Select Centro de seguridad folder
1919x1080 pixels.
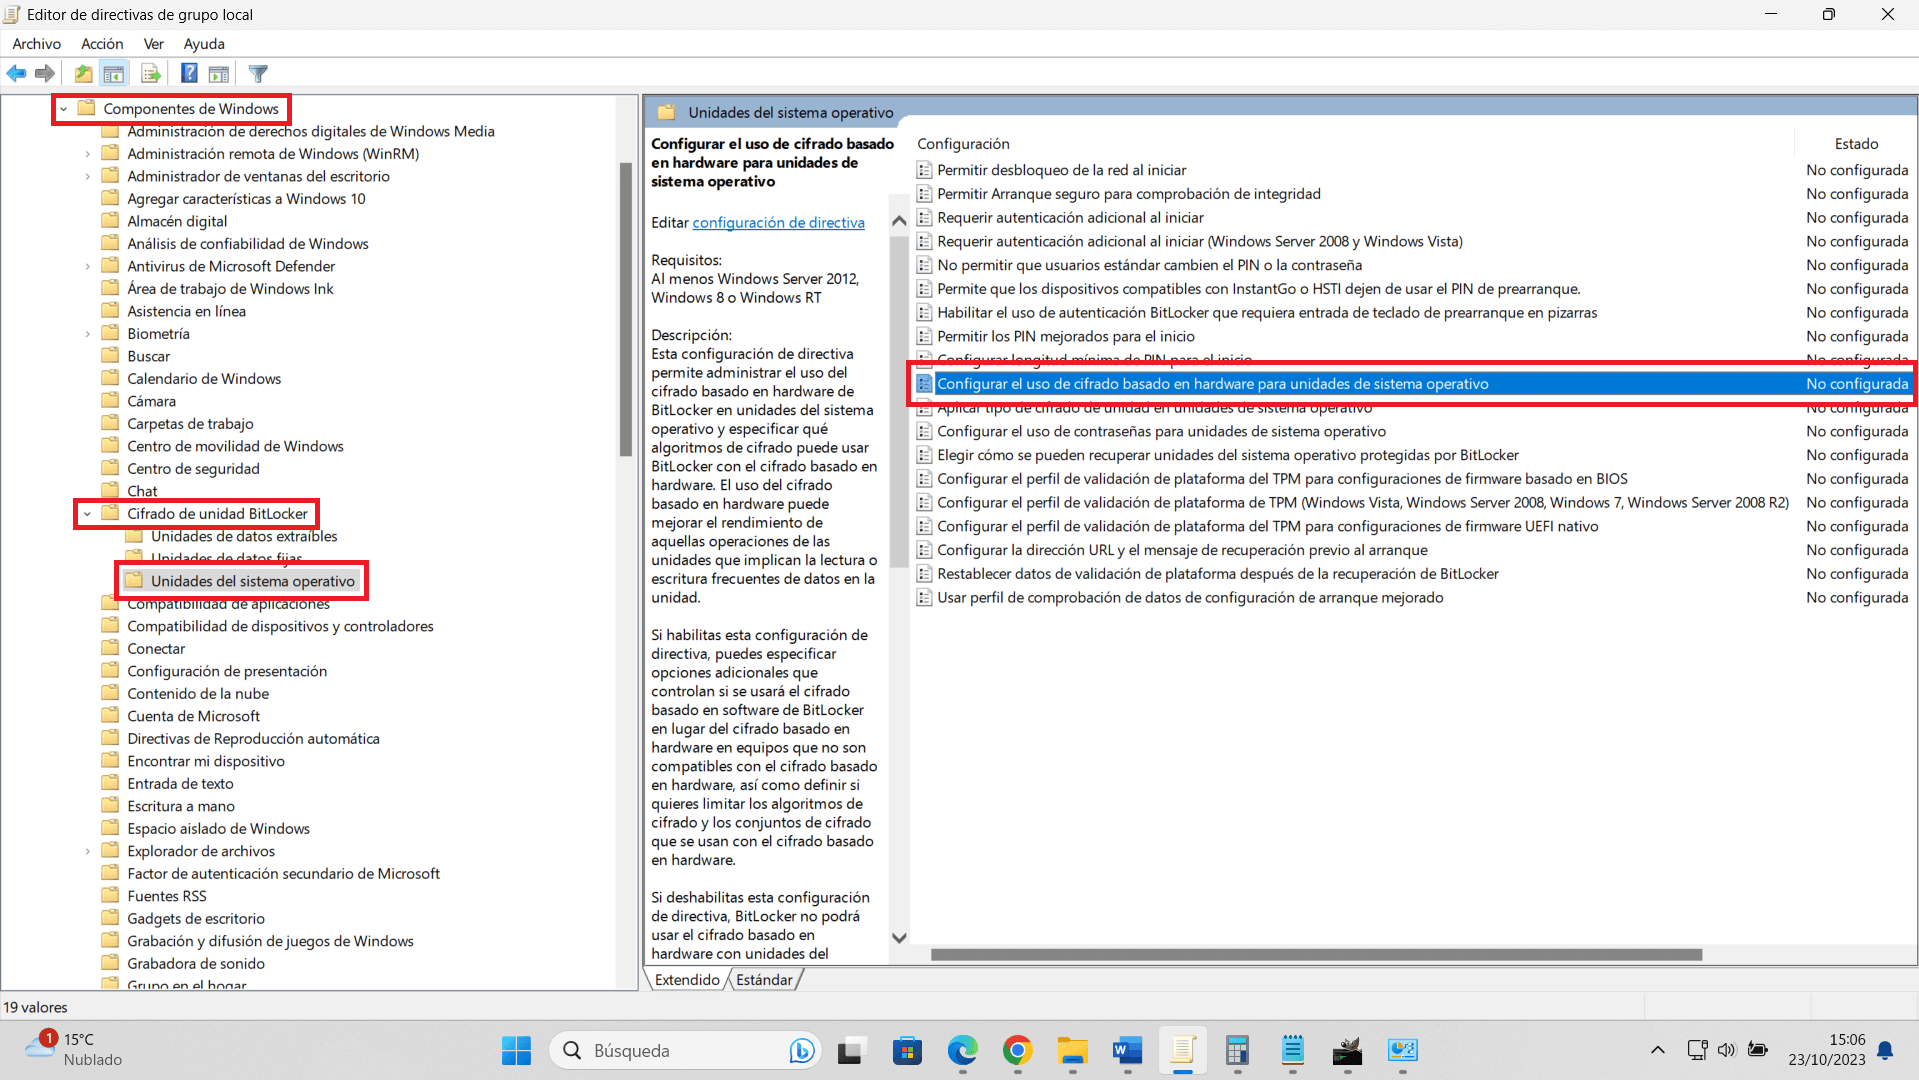[193, 469]
